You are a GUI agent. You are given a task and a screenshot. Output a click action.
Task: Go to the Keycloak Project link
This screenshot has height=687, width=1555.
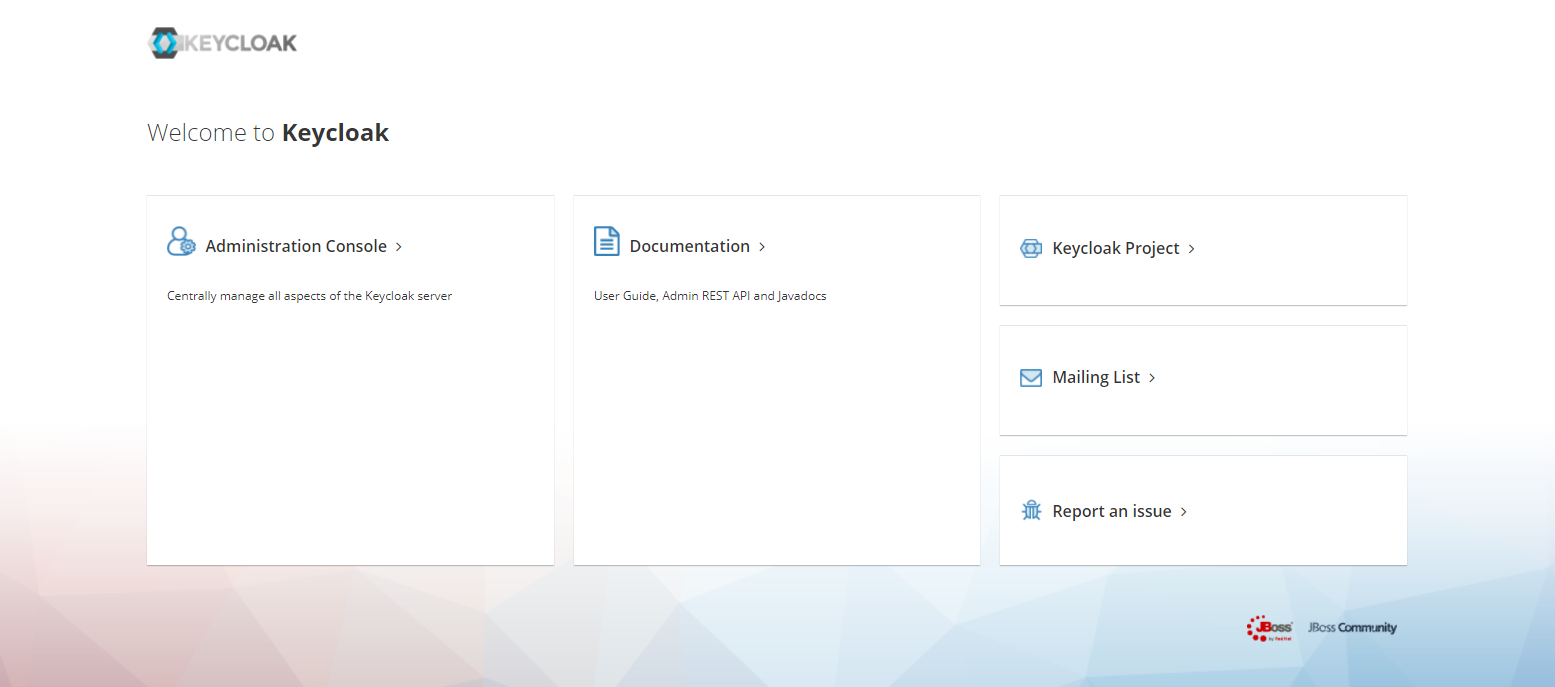[1116, 248]
